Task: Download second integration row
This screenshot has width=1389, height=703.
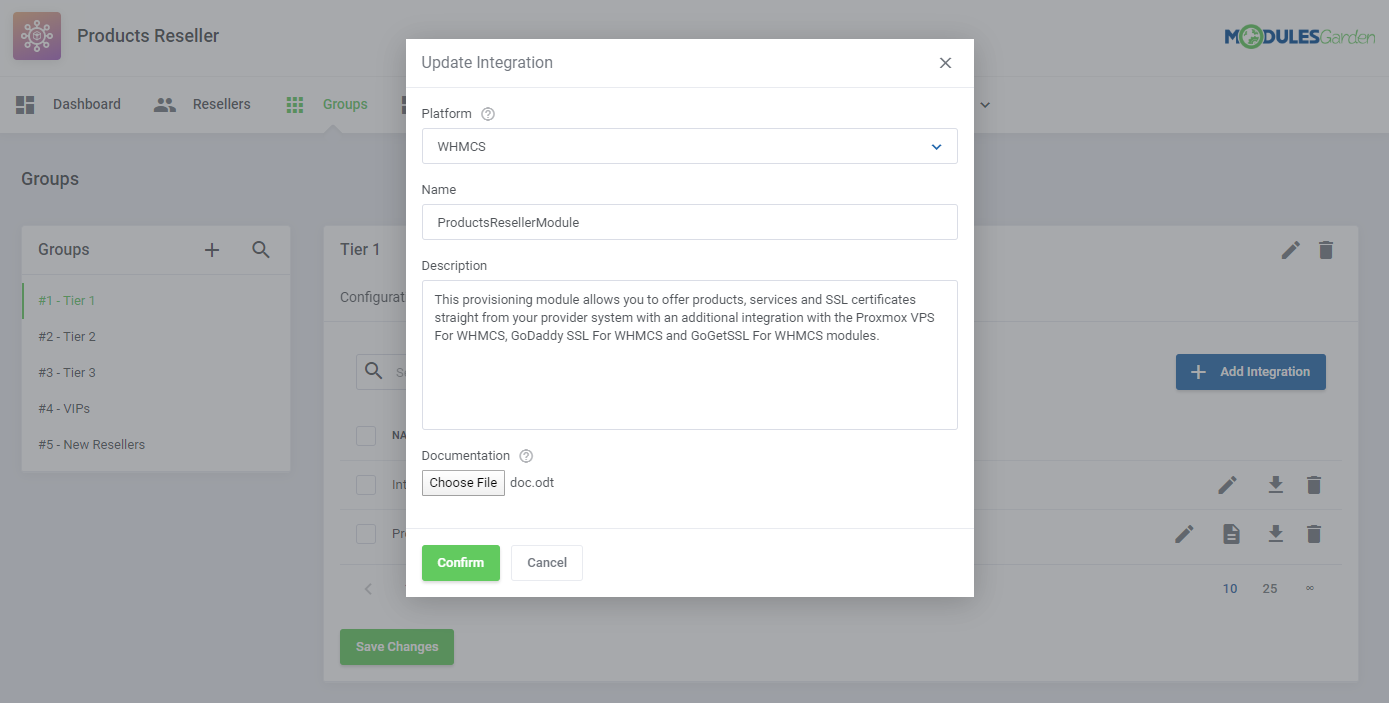Action: [x=1275, y=534]
